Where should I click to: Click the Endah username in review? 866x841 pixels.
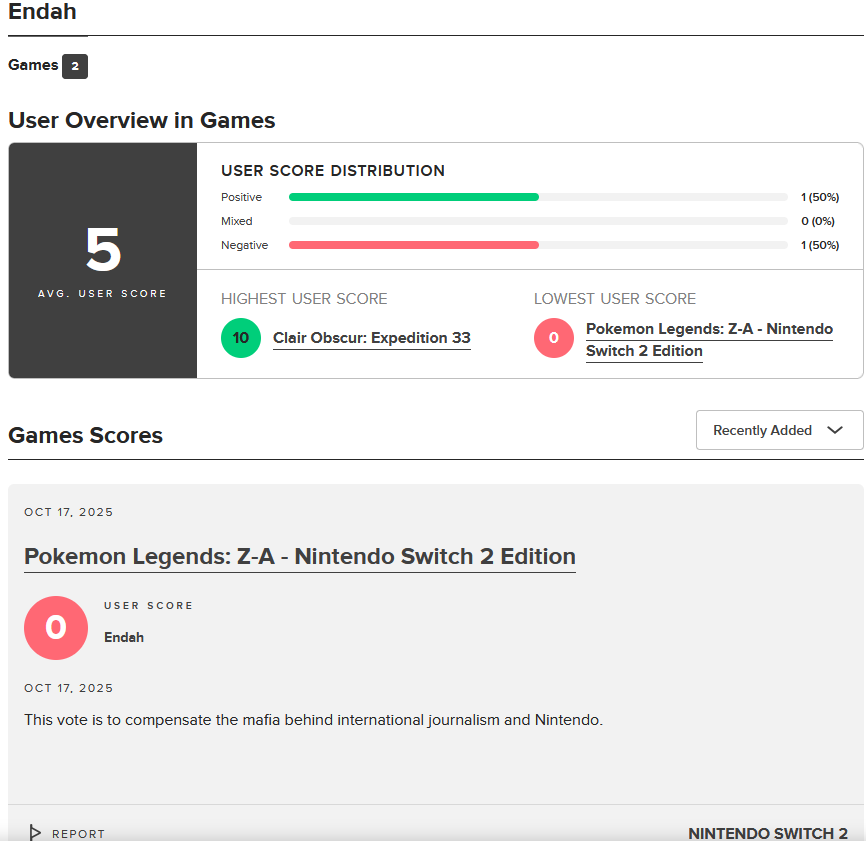point(124,637)
